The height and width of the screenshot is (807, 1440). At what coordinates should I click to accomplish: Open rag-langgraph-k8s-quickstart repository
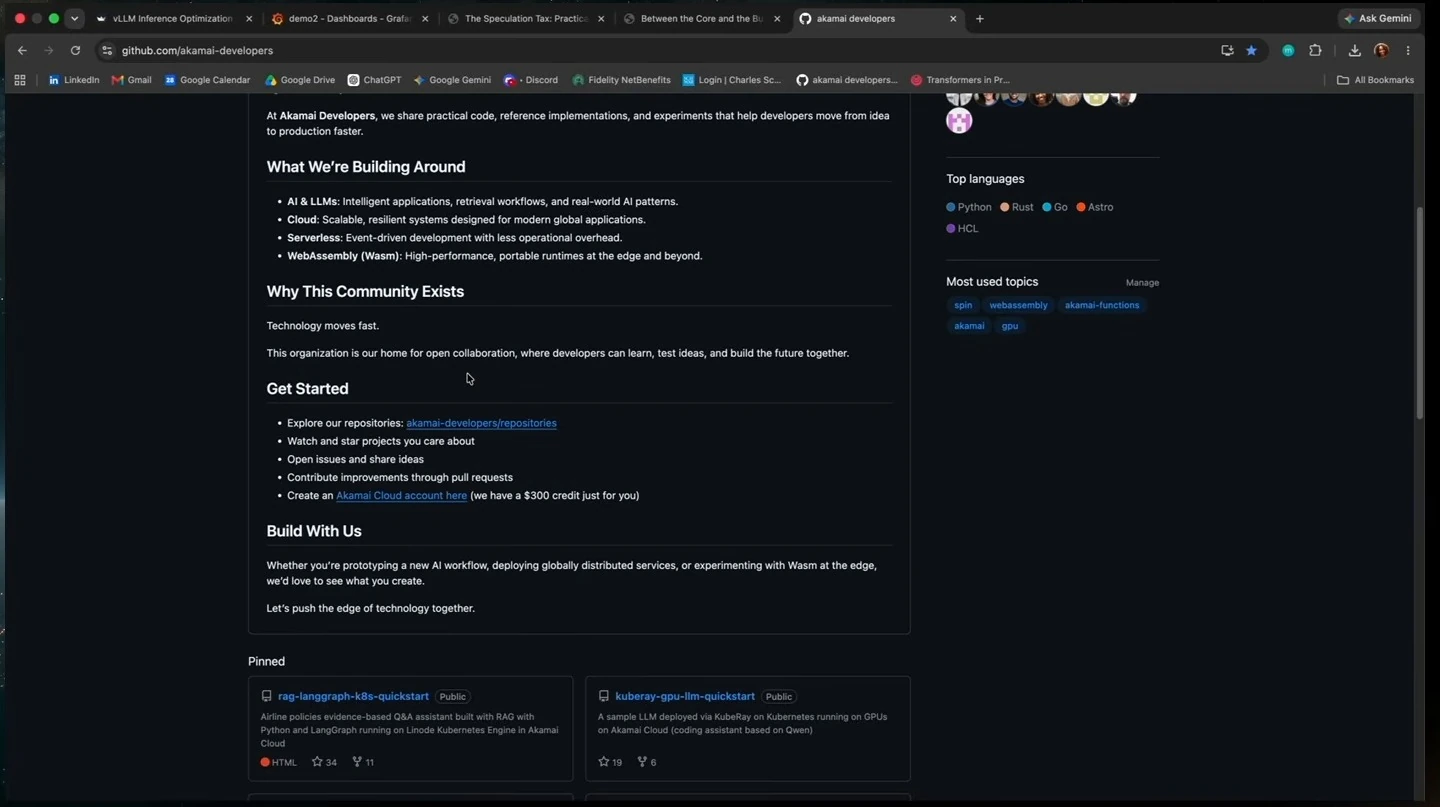tap(353, 697)
